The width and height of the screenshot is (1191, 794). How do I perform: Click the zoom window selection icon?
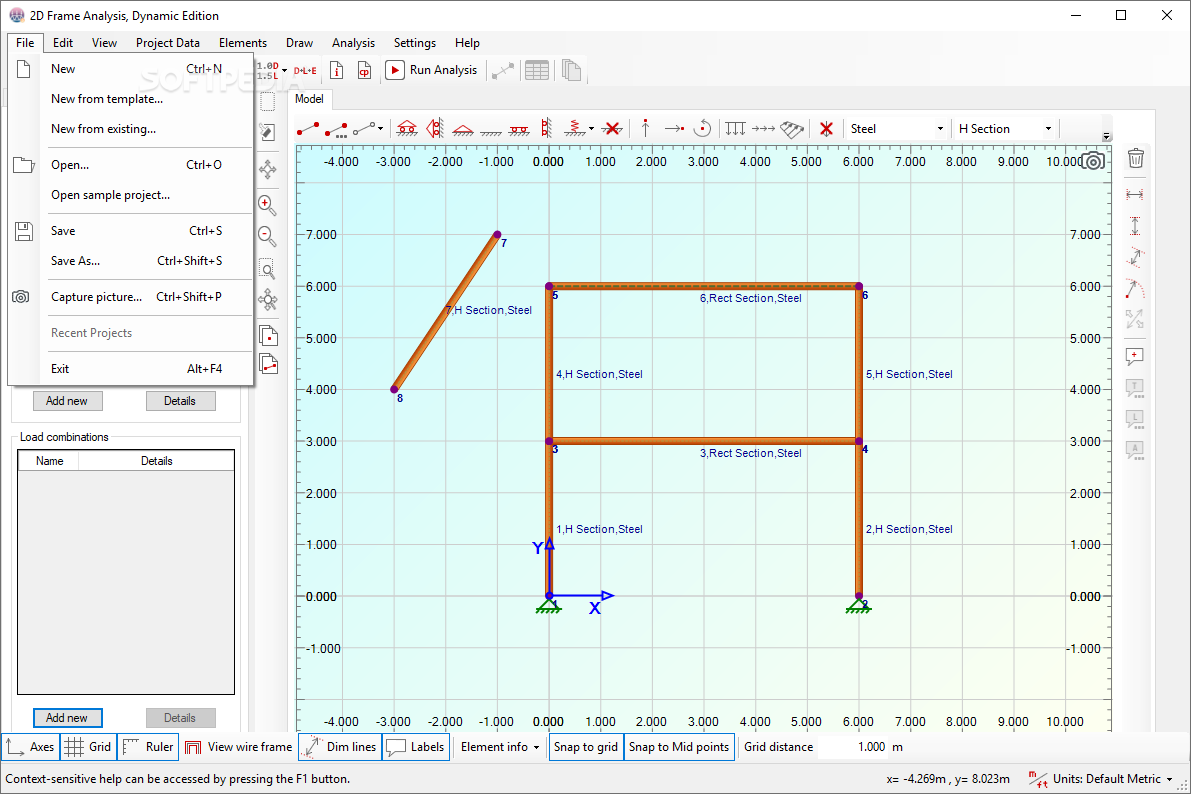(267, 269)
